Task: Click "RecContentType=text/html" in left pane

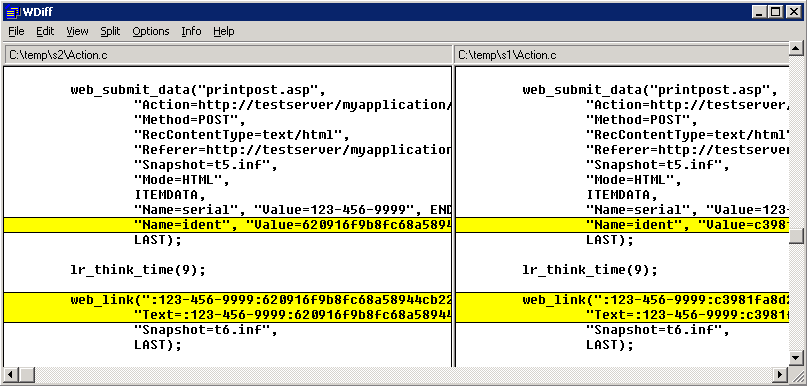Action: [x=242, y=135]
